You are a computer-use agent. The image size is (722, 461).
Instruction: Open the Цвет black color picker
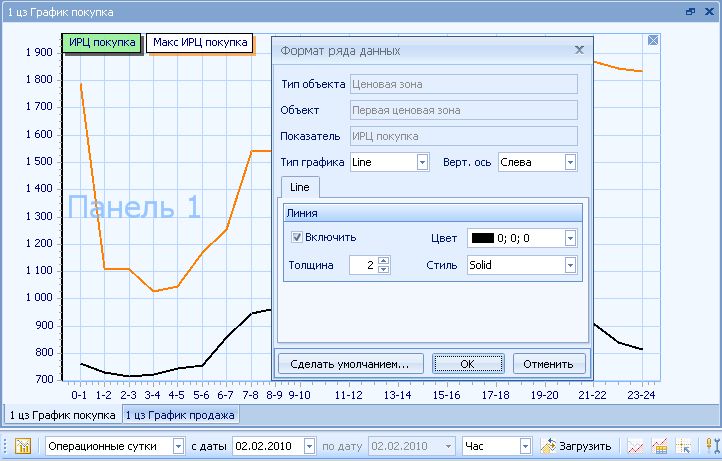(570, 238)
